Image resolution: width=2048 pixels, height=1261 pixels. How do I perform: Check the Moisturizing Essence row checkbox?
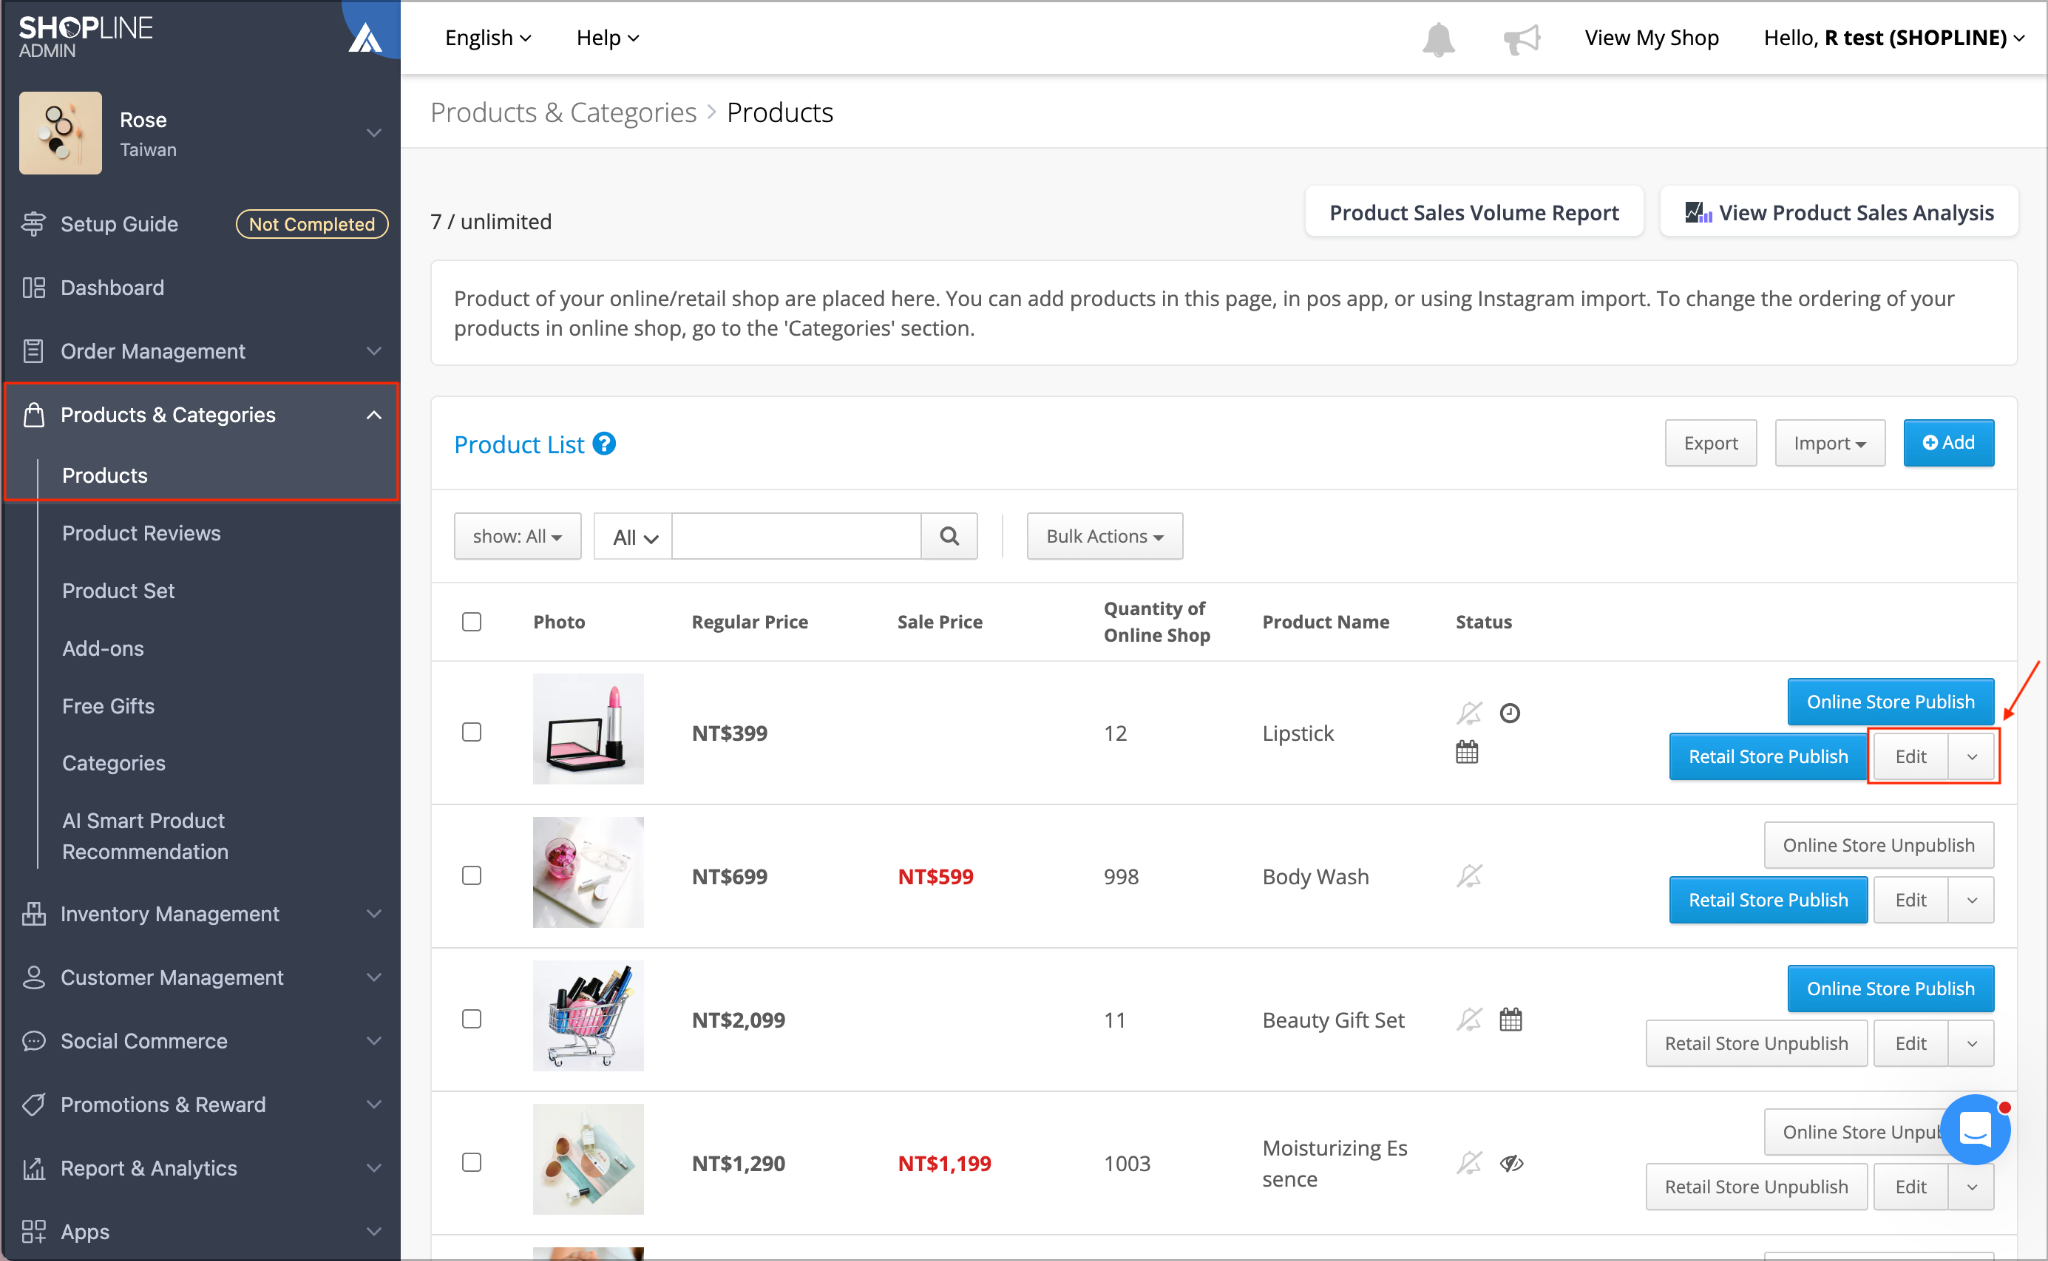point(472,1163)
